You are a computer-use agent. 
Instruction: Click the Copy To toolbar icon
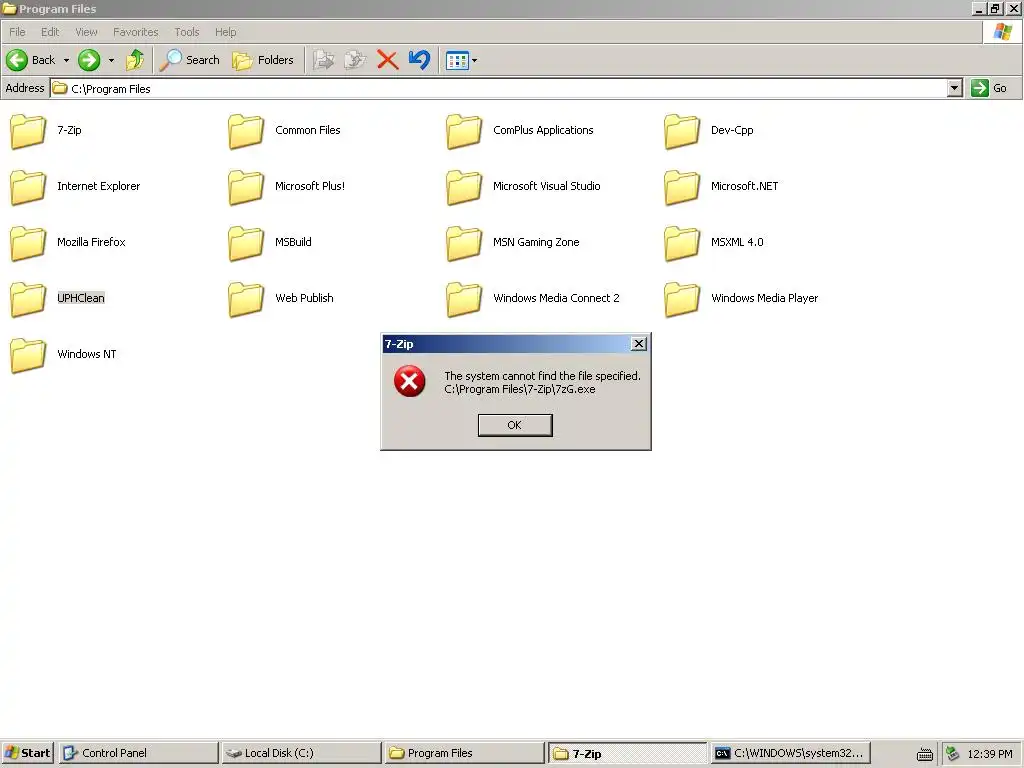[355, 60]
